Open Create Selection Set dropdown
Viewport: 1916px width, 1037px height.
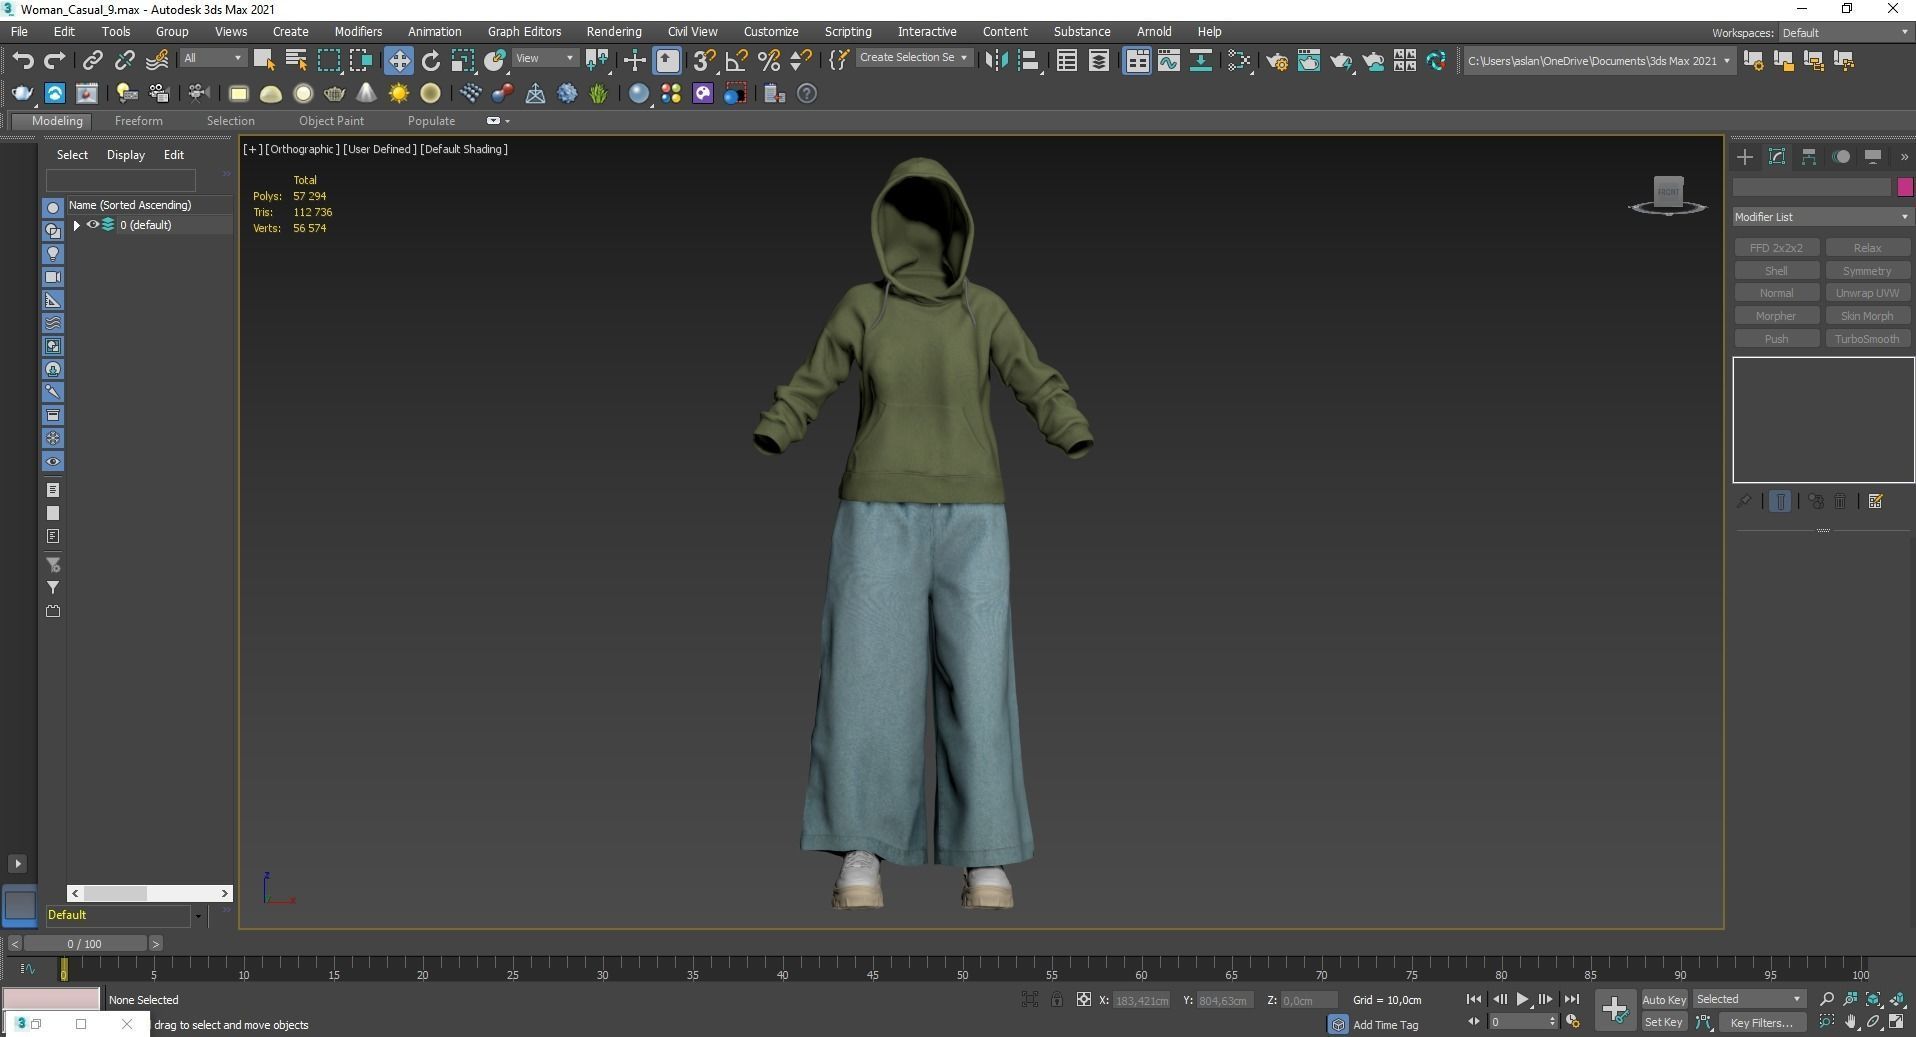pyautogui.click(x=914, y=57)
